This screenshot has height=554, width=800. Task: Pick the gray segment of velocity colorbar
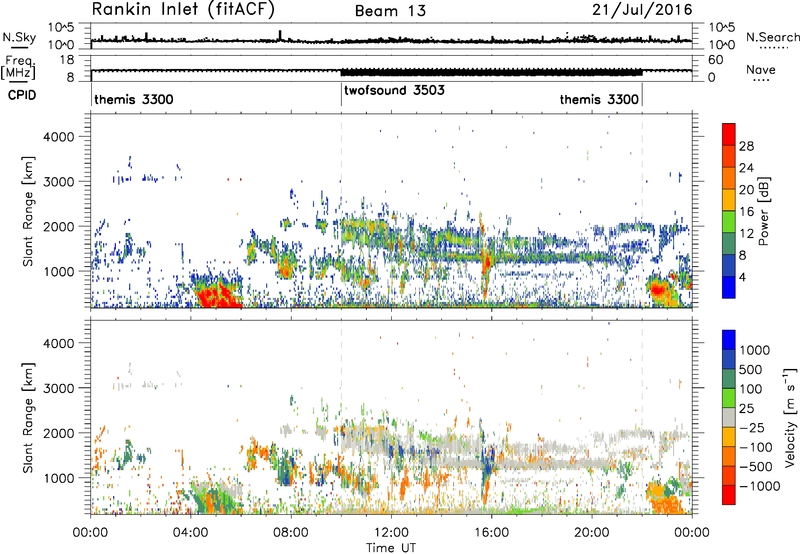click(729, 418)
